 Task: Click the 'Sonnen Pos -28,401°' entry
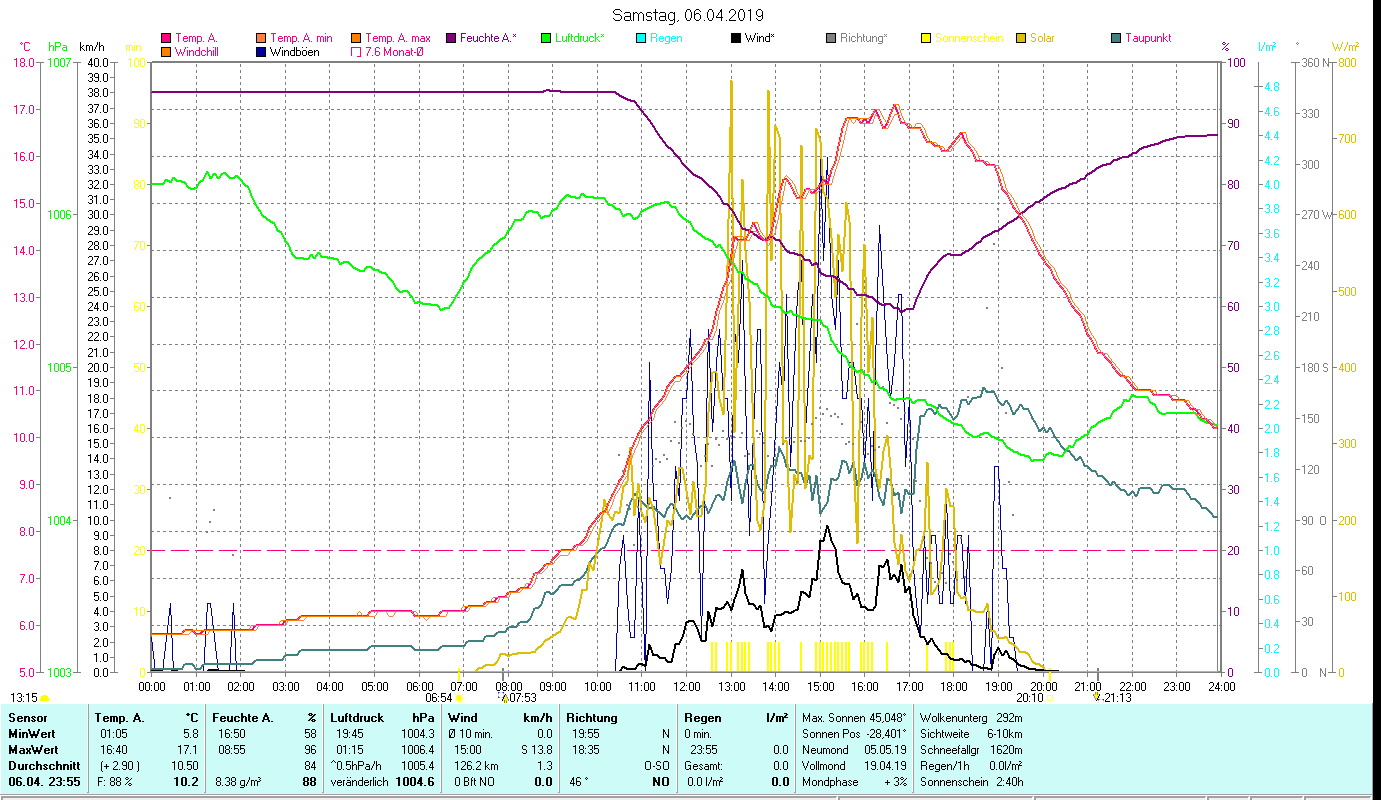tap(855, 734)
